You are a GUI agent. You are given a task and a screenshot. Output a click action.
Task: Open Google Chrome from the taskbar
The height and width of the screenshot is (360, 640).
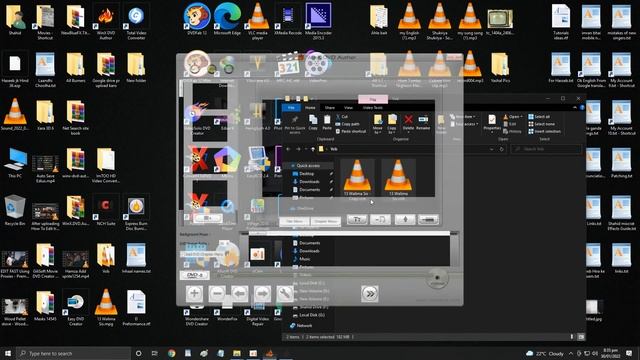(x=171, y=353)
